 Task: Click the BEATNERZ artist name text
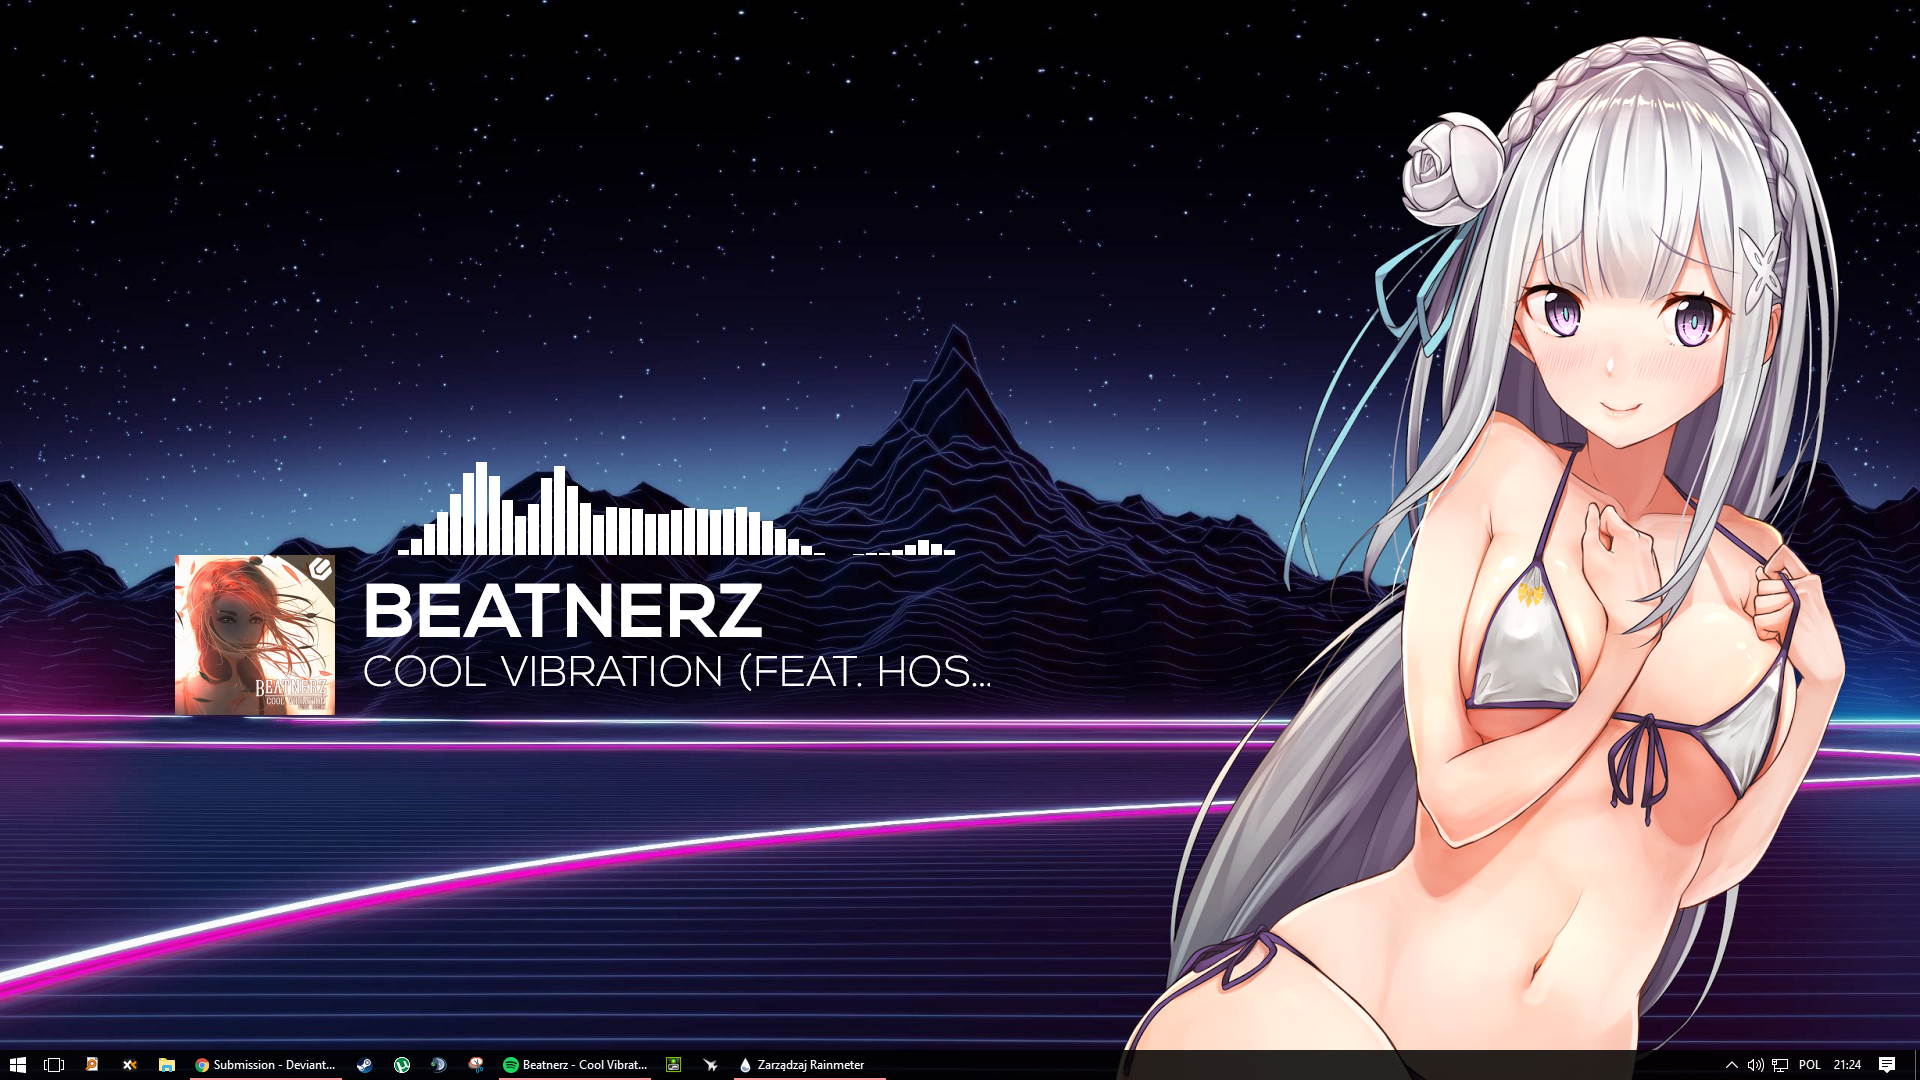(563, 611)
